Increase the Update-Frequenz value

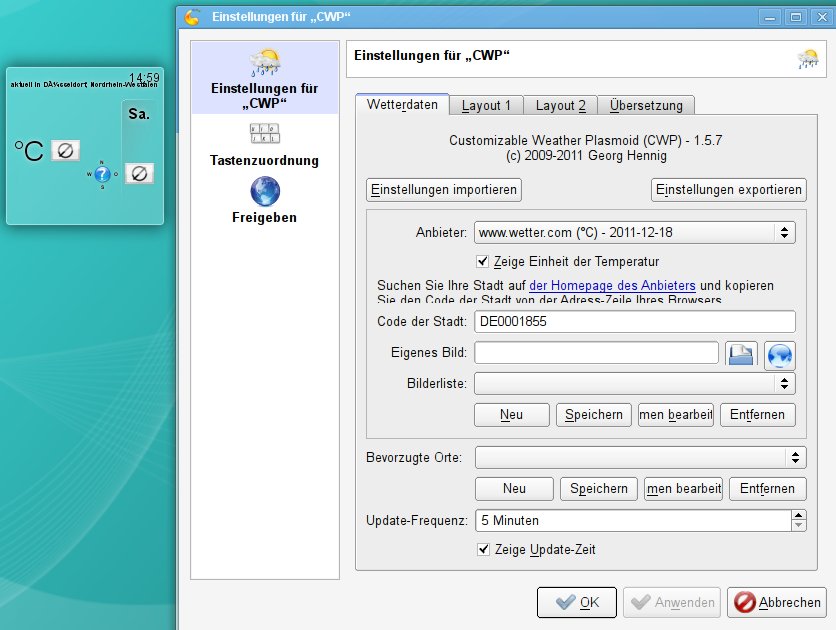pyautogui.click(x=798, y=515)
